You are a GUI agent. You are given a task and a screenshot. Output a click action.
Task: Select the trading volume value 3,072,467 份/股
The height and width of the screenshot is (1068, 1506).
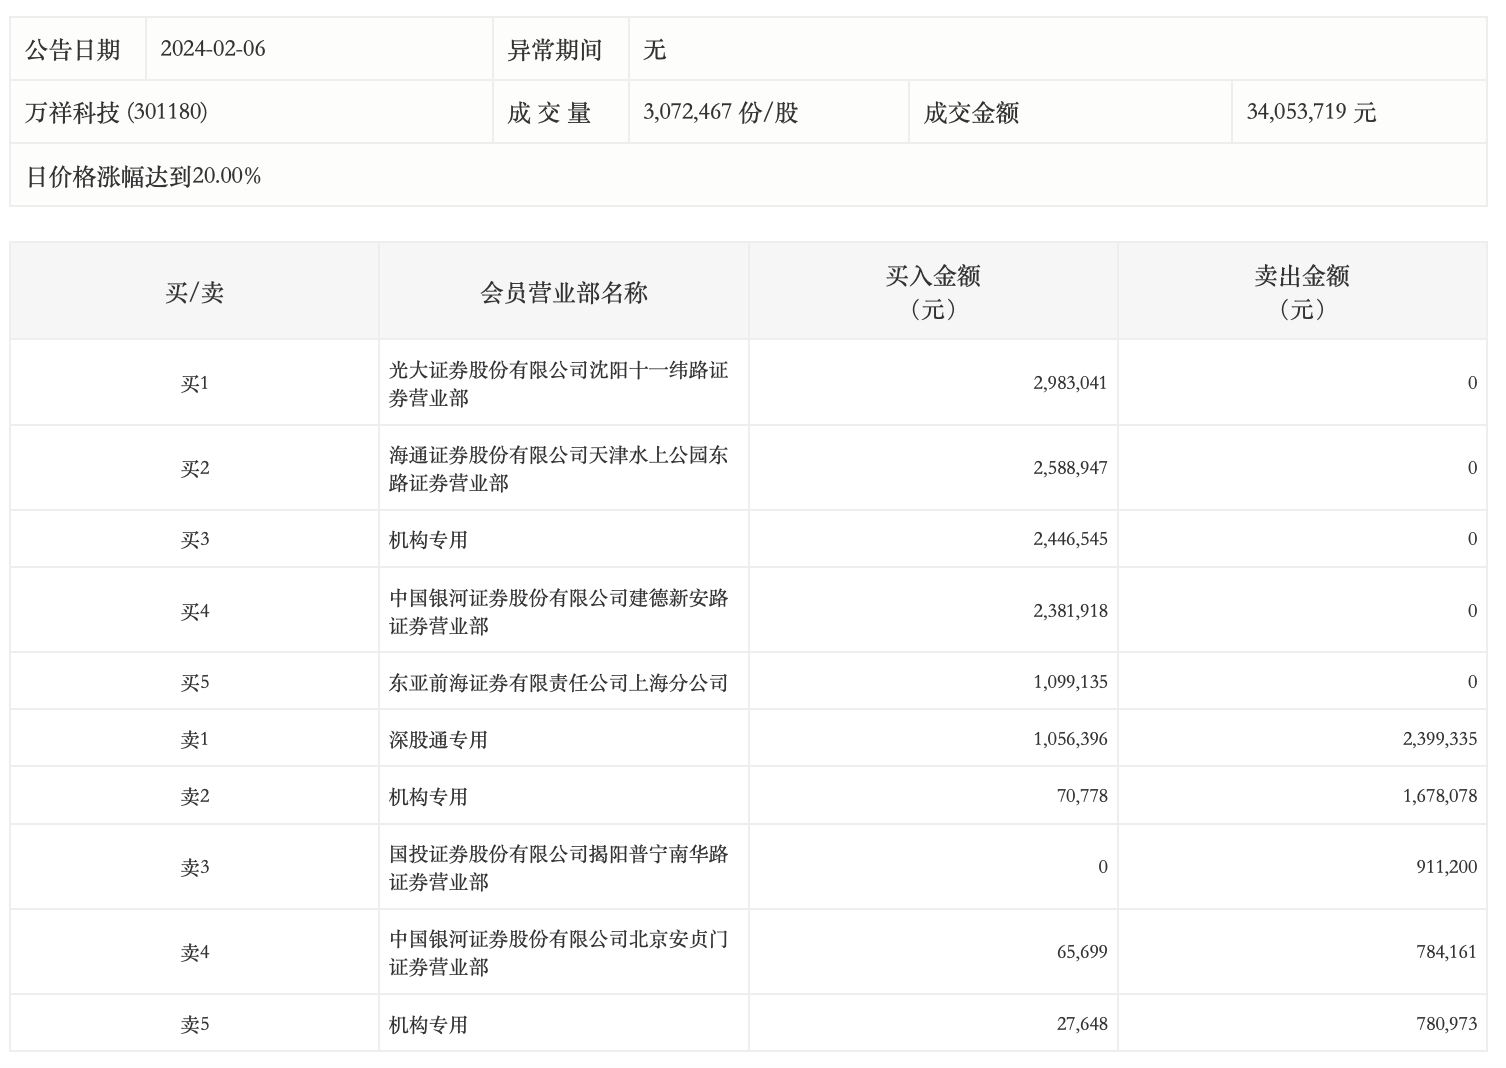pos(720,112)
